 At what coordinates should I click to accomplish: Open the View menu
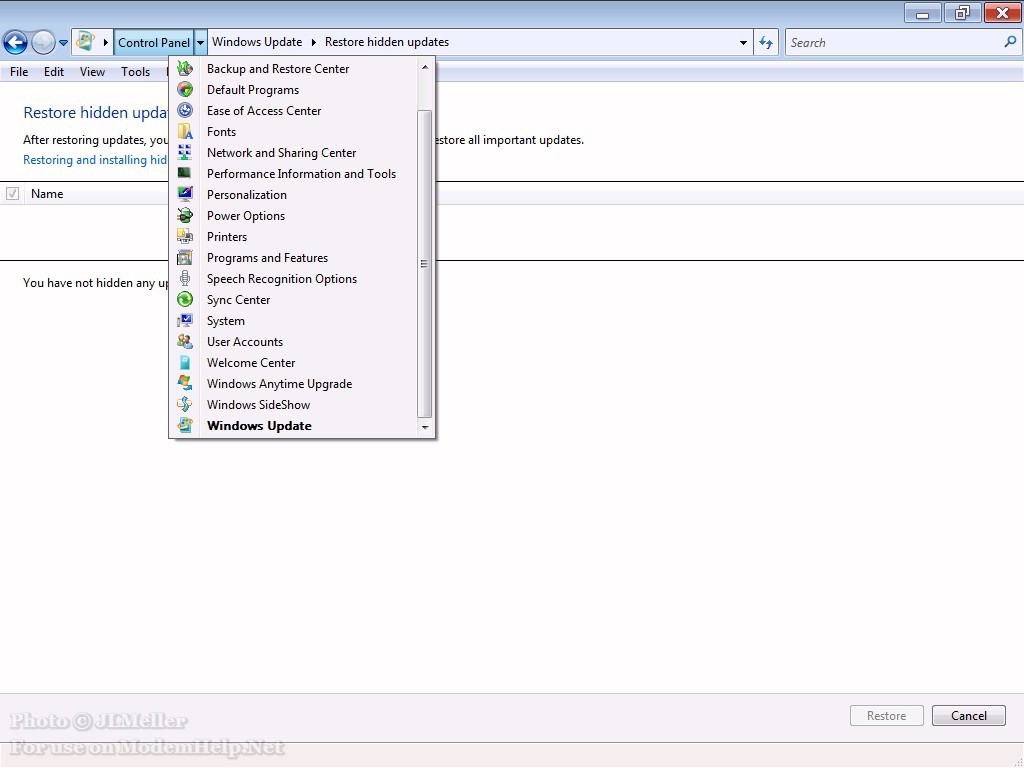[92, 72]
